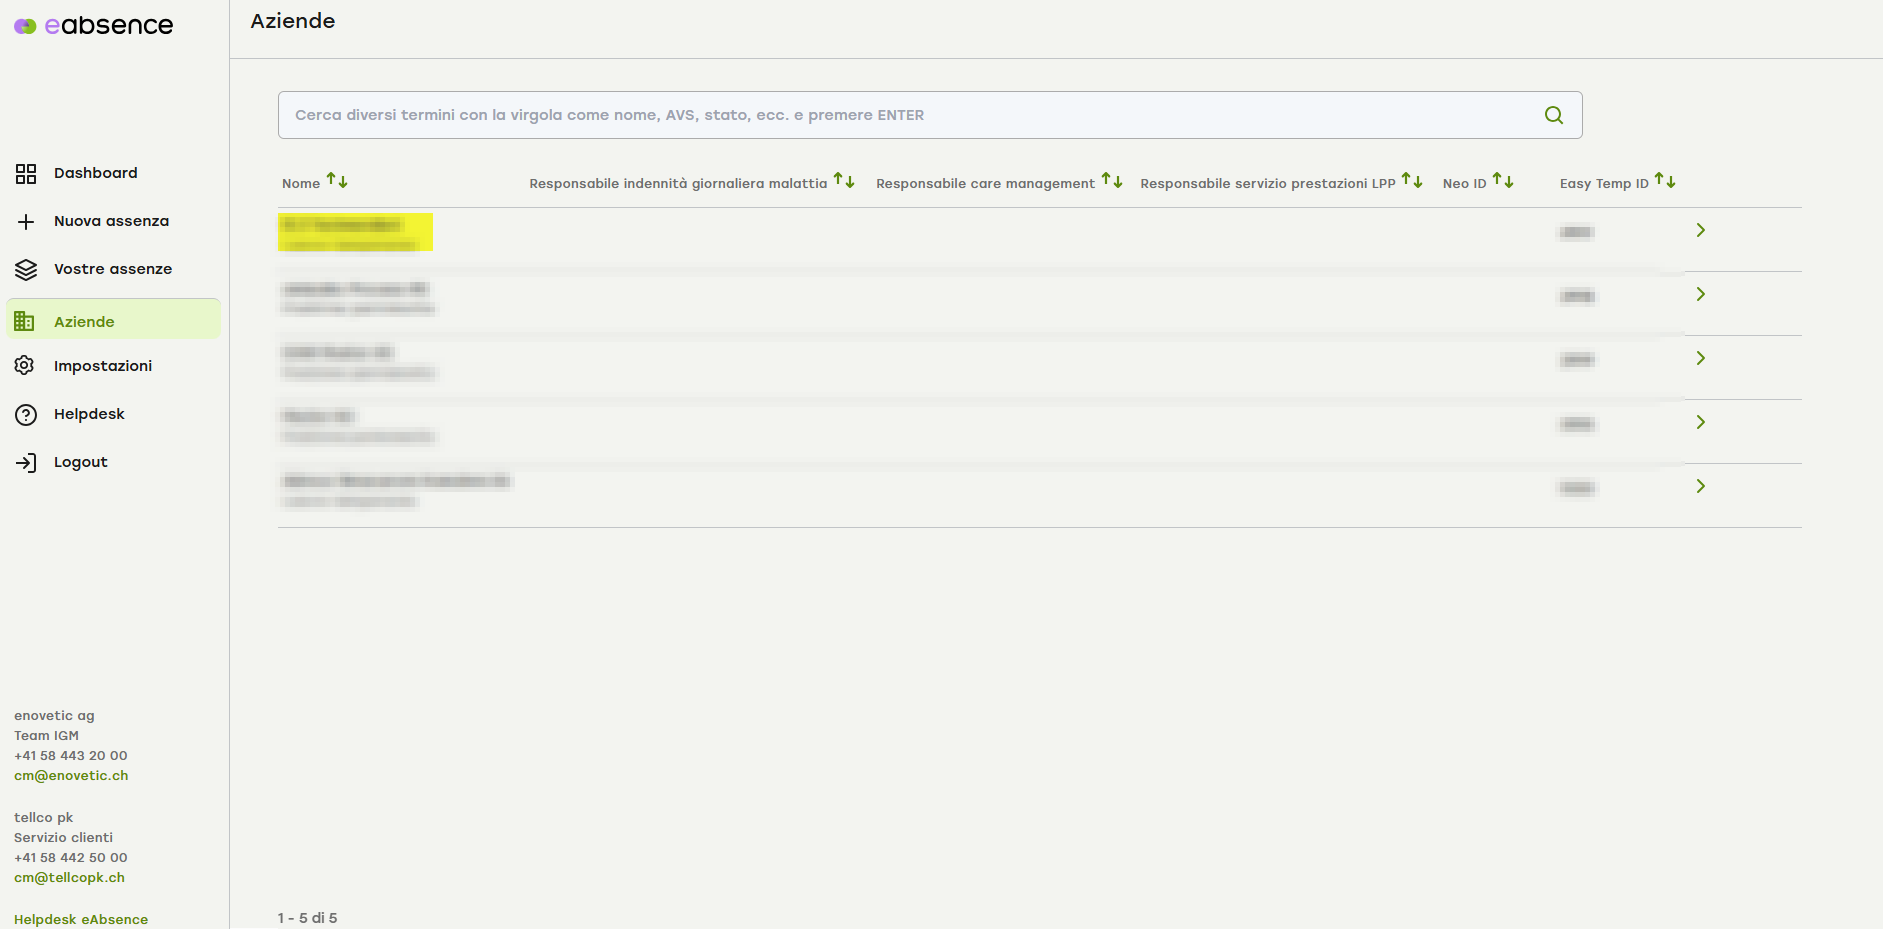The image size is (1883, 929).
Task: Toggle sort for Easy Temp ID column
Action: click(1665, 181)
